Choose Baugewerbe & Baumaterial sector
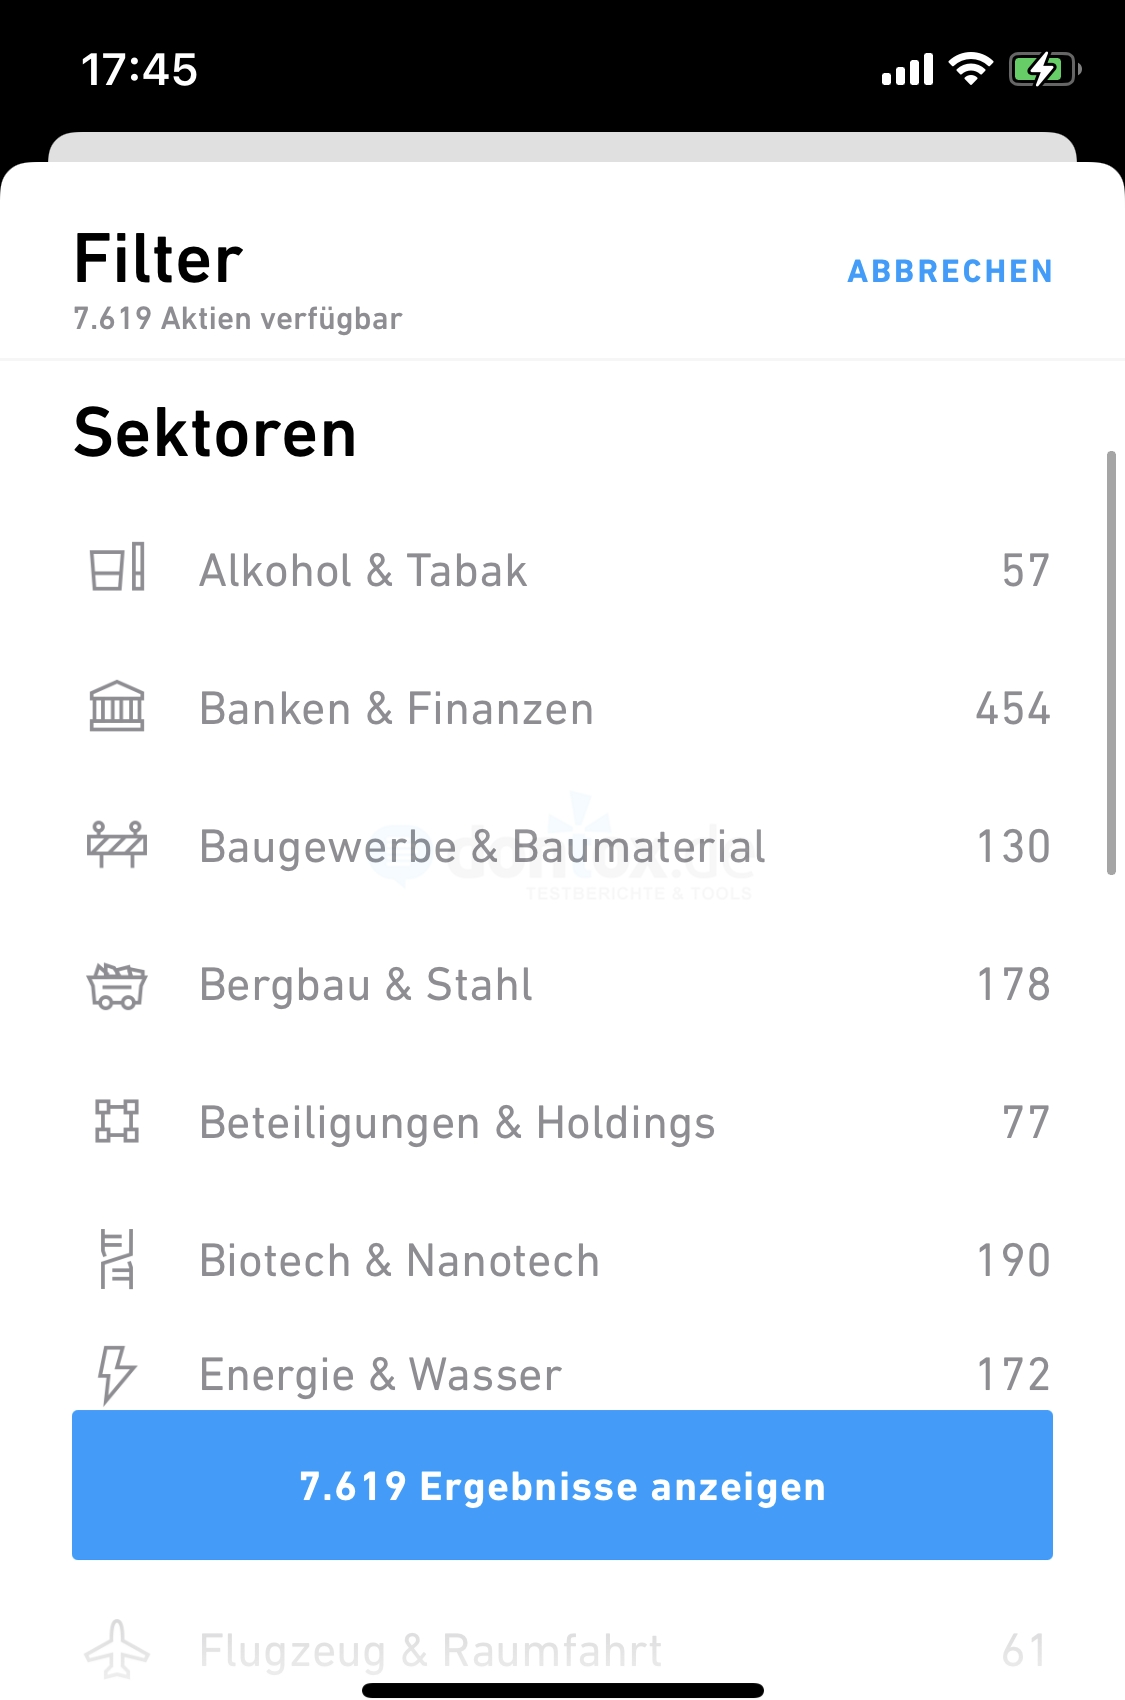Image resolution: width=1125 pixels, height=1700 pixels. click(x=562, y=846)
